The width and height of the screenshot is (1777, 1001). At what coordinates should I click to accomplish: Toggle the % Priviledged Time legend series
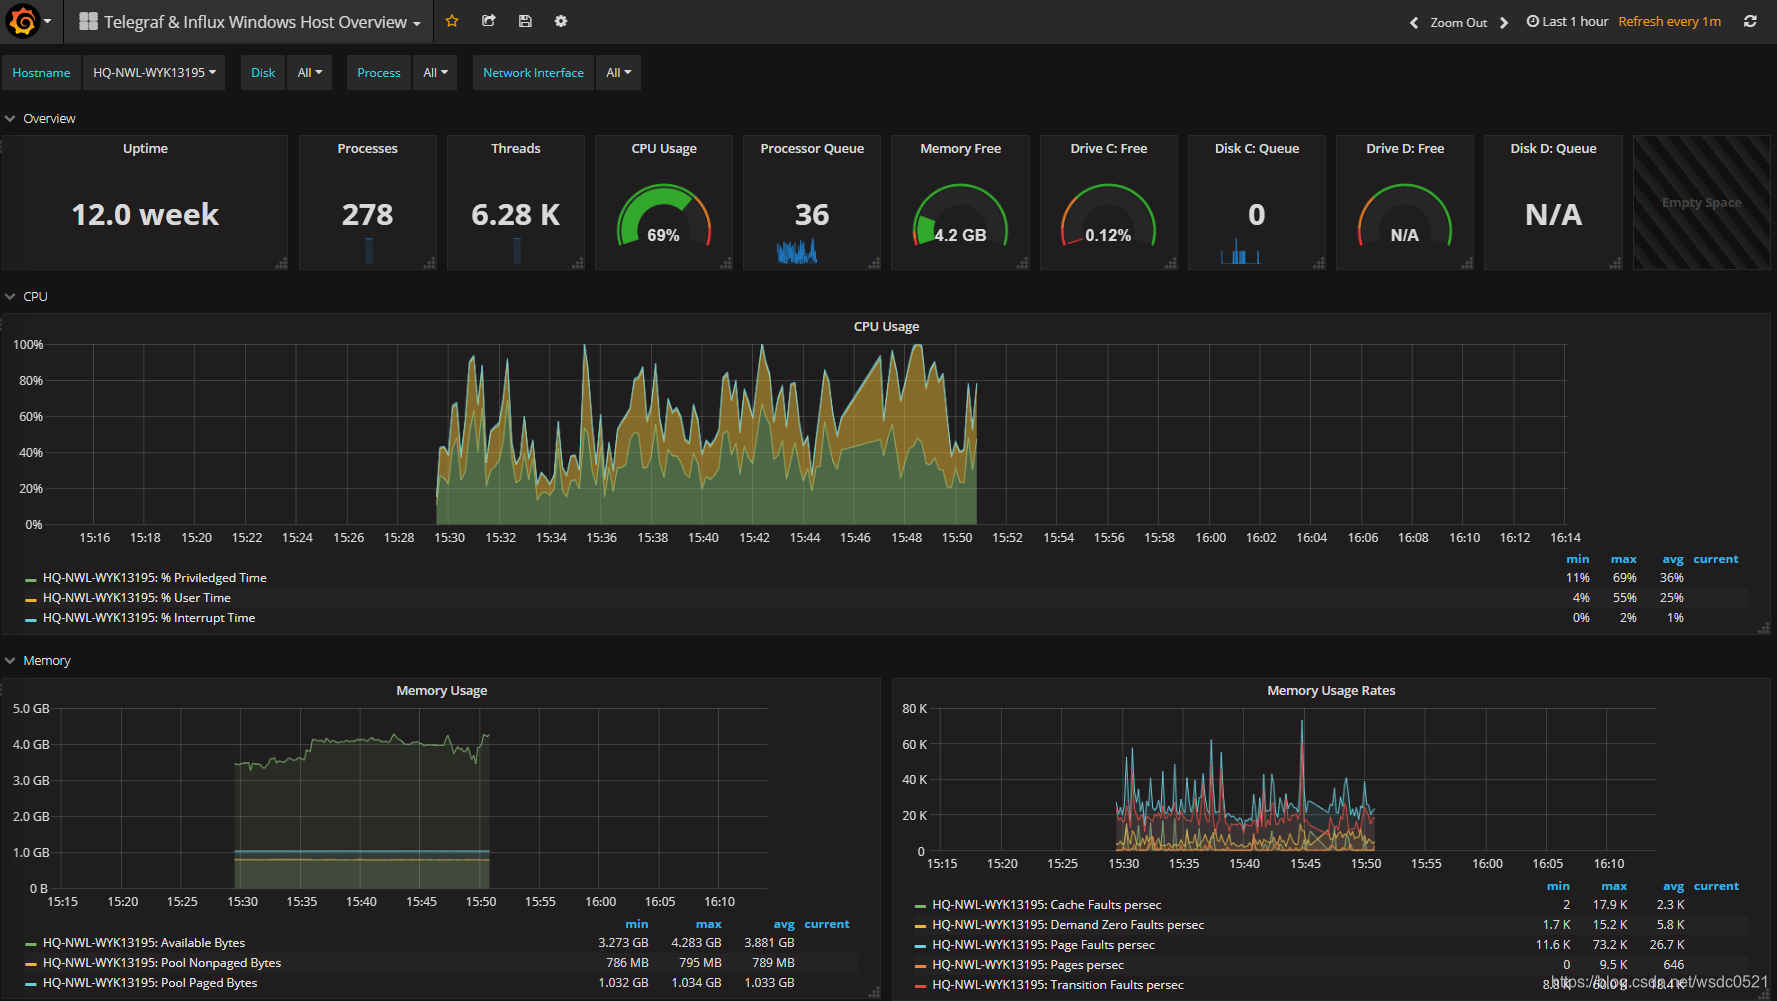tap(155, 578)
